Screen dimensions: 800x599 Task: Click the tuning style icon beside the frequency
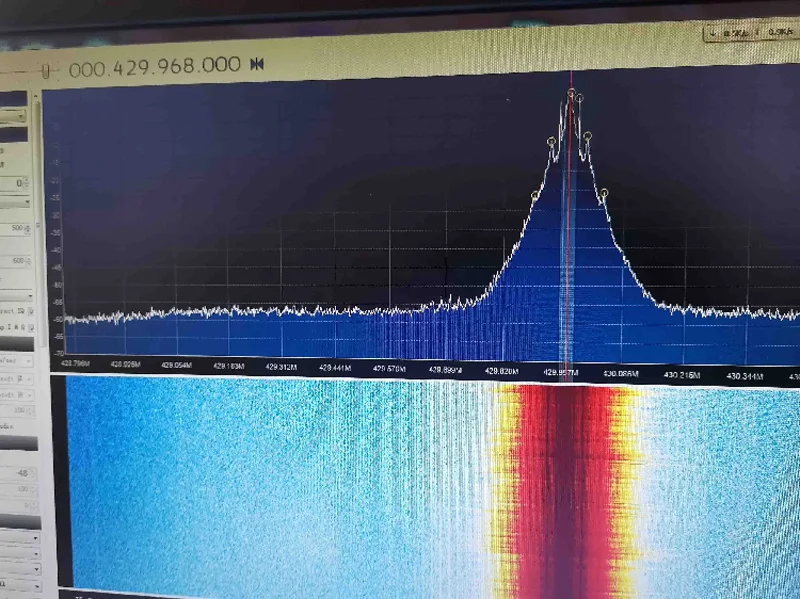pos(257,64)
